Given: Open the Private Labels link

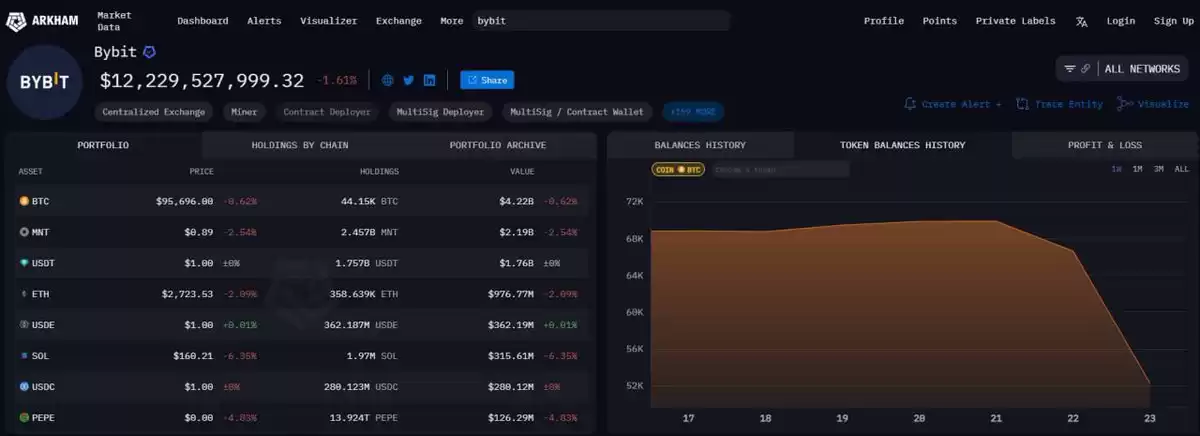Looking at the screenshot, I should click(1015, 21).
